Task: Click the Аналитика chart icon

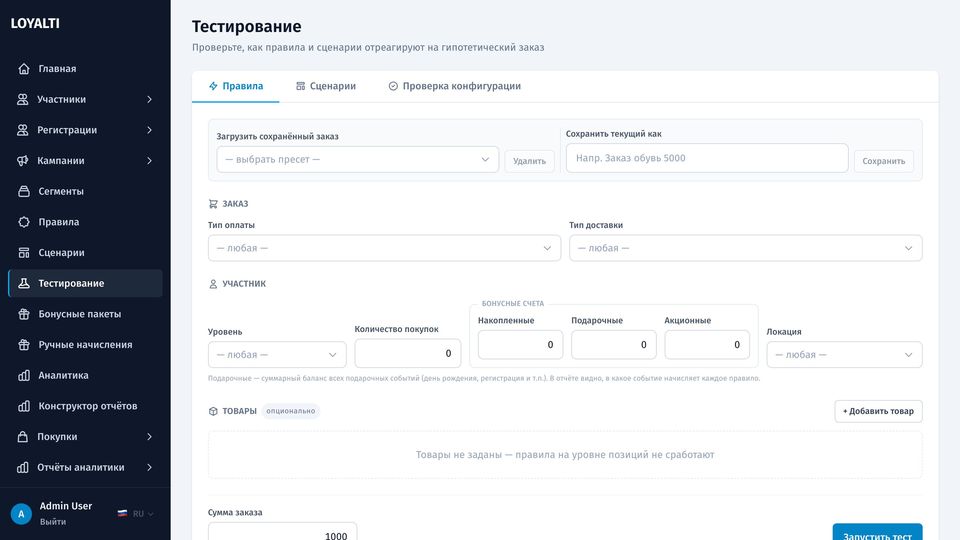Action: 24,375
